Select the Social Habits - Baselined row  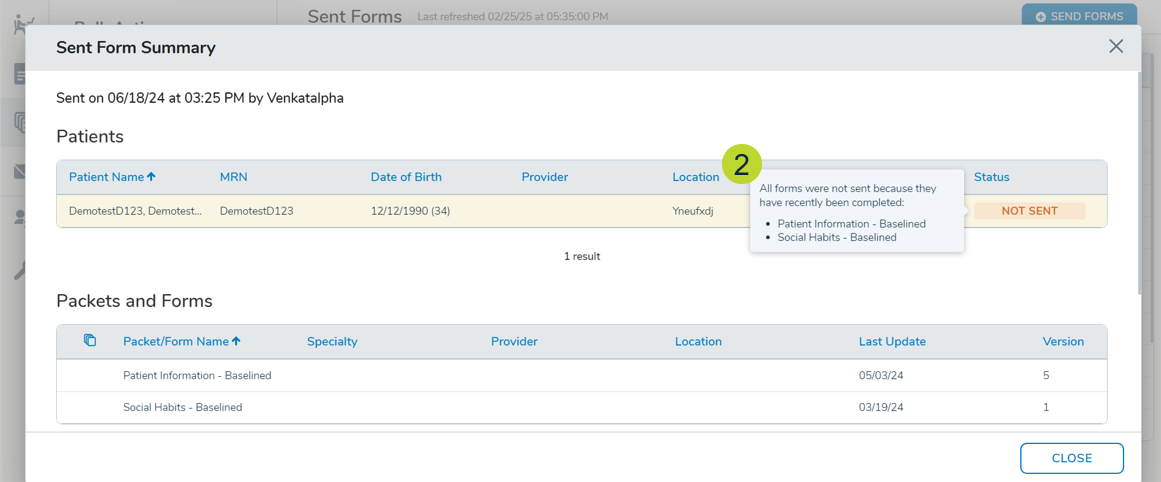coord(182,407)
